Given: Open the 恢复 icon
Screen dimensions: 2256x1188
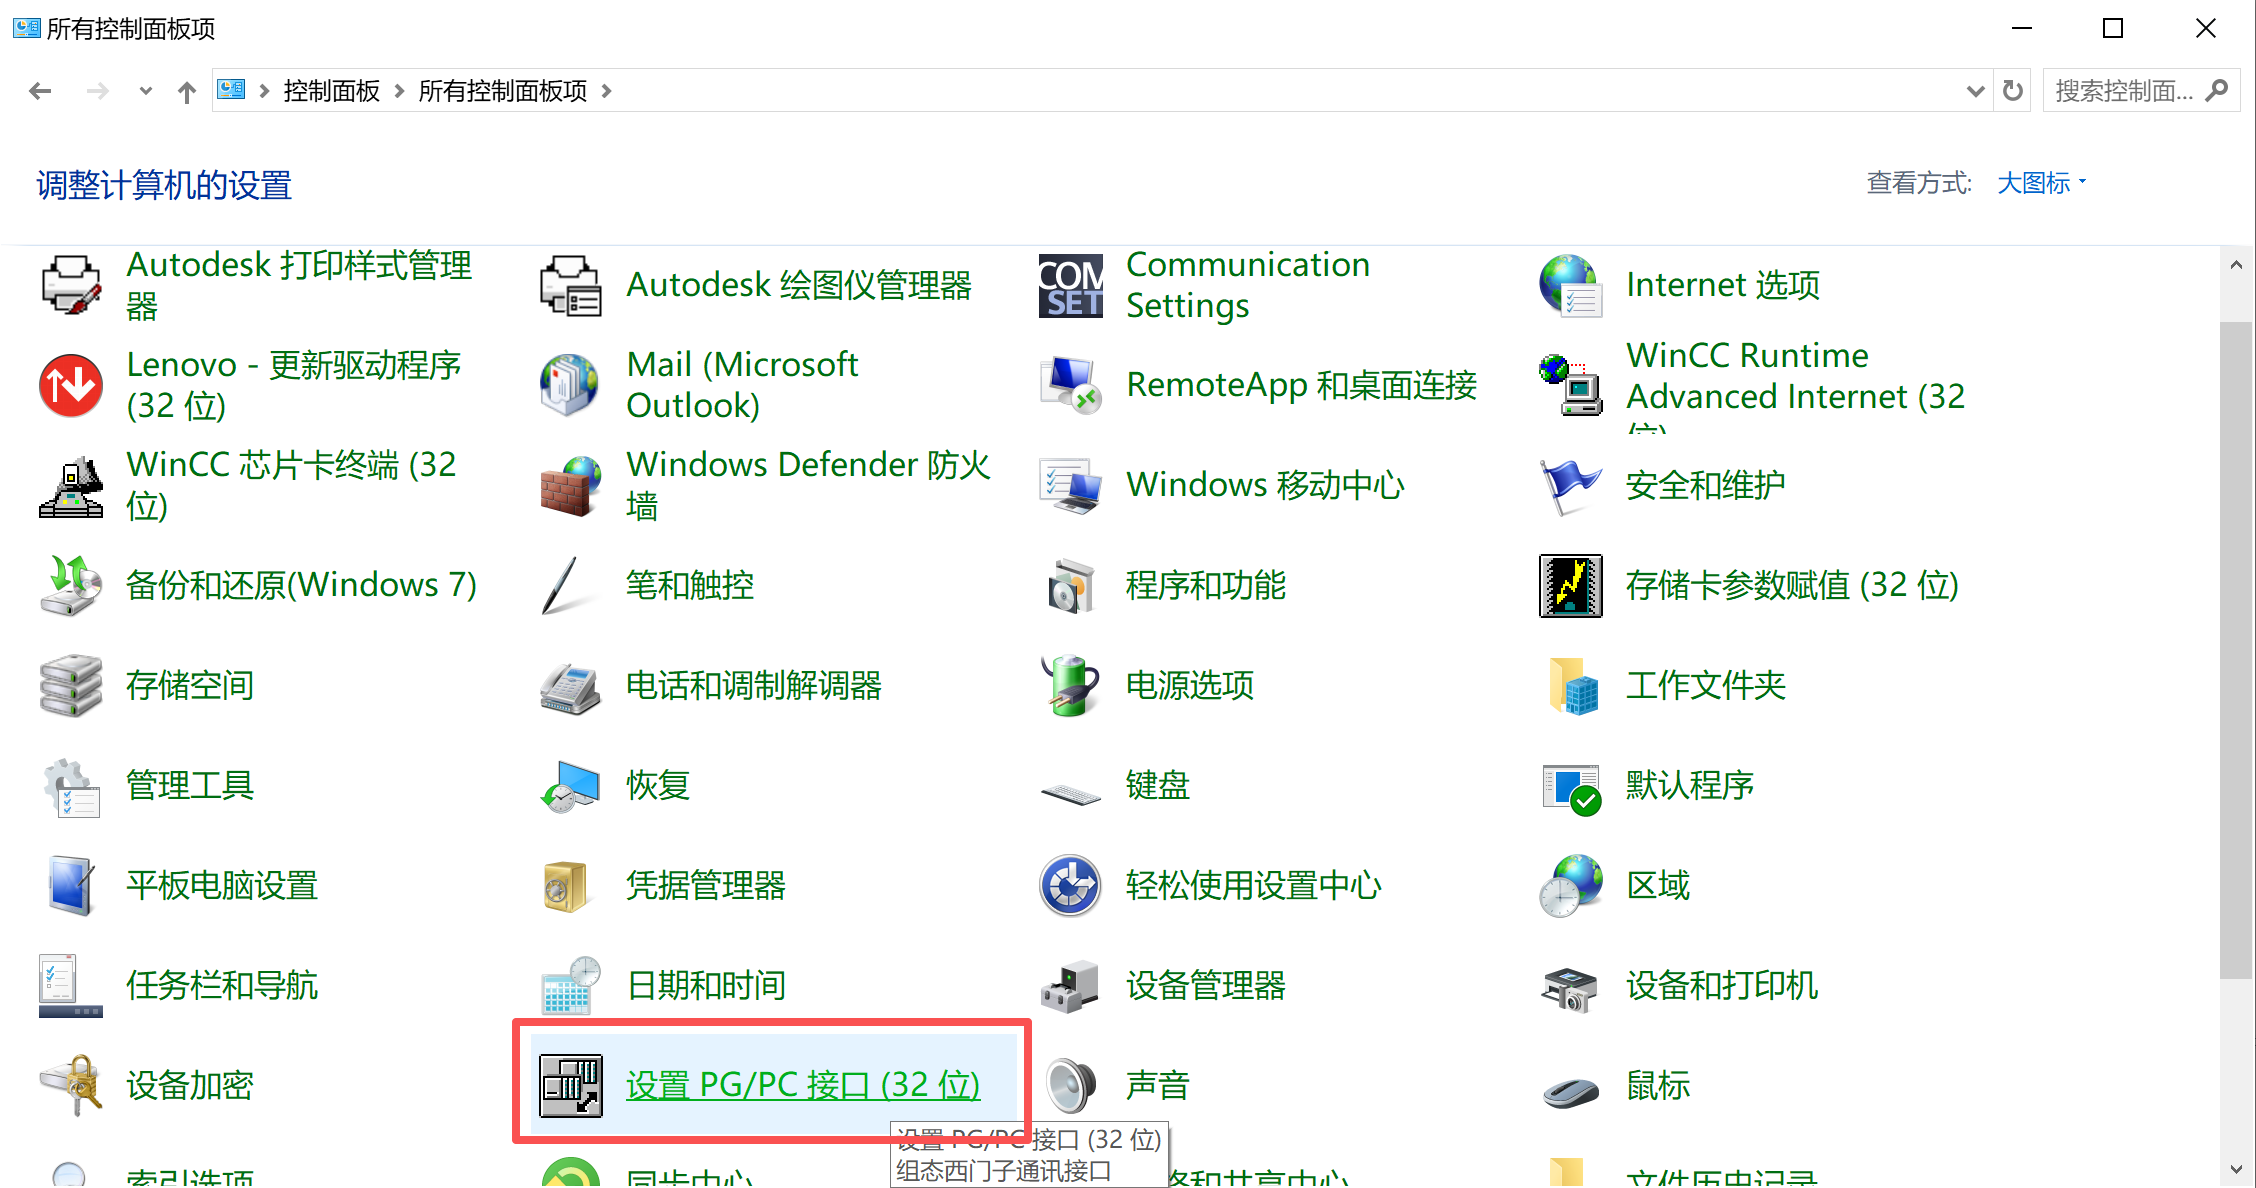Looking at the screenshot, I should [x=571, y=785].
